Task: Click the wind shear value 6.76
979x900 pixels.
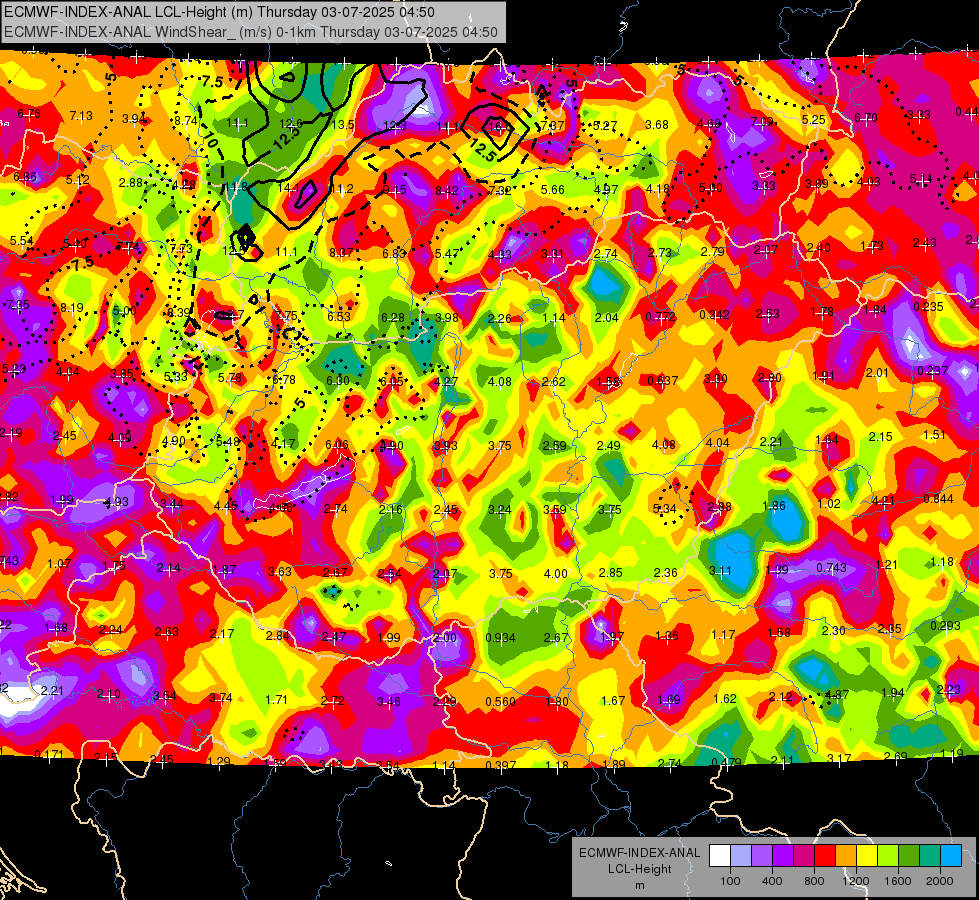Action: (x=29, y=114)
